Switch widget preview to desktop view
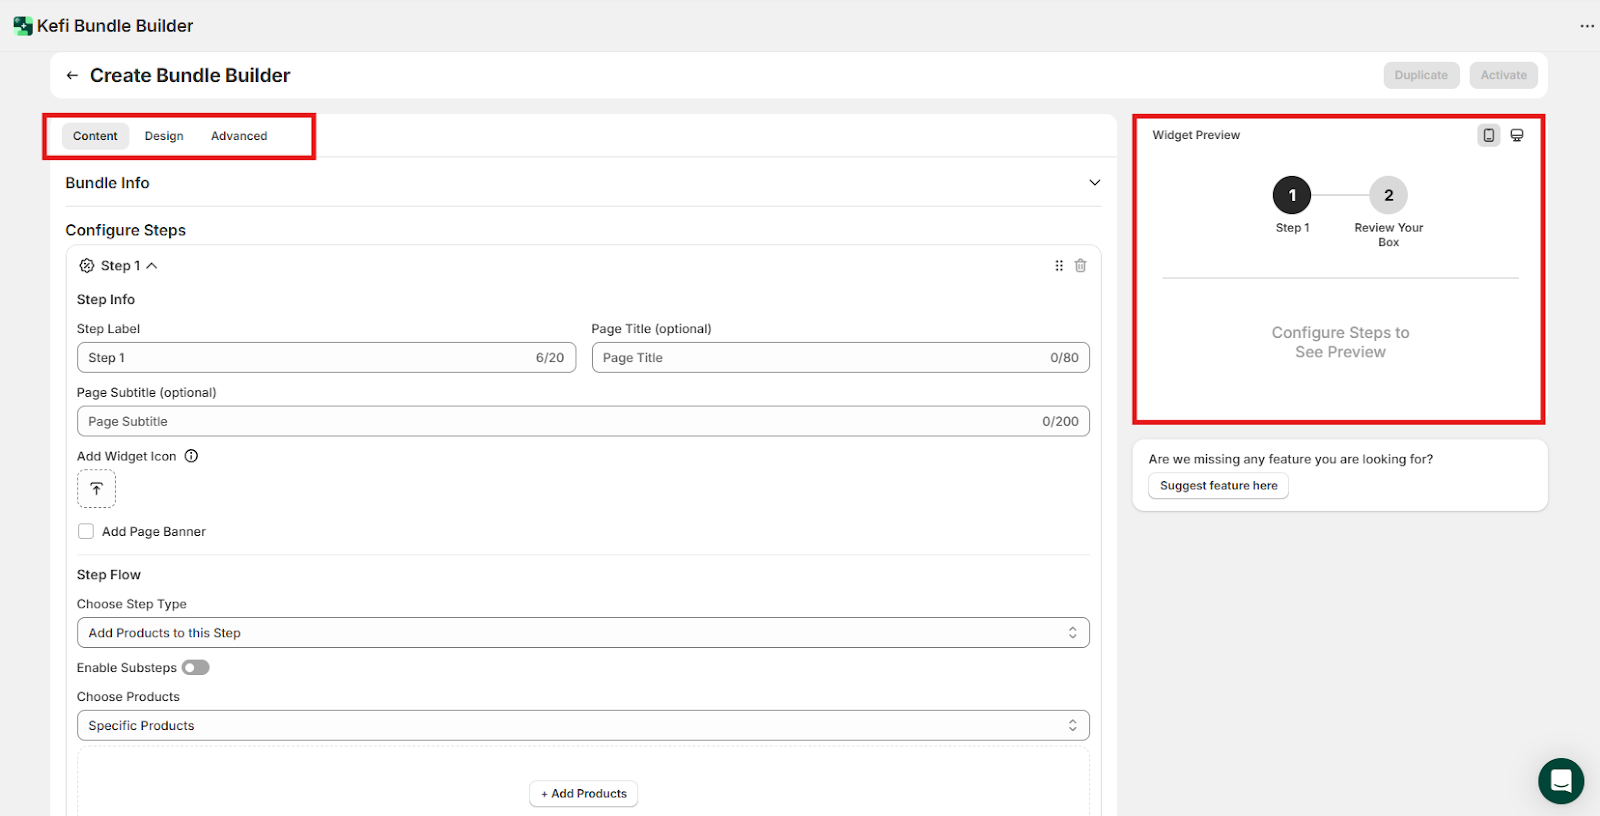1600x816 pixels. tap(1516, 135)
